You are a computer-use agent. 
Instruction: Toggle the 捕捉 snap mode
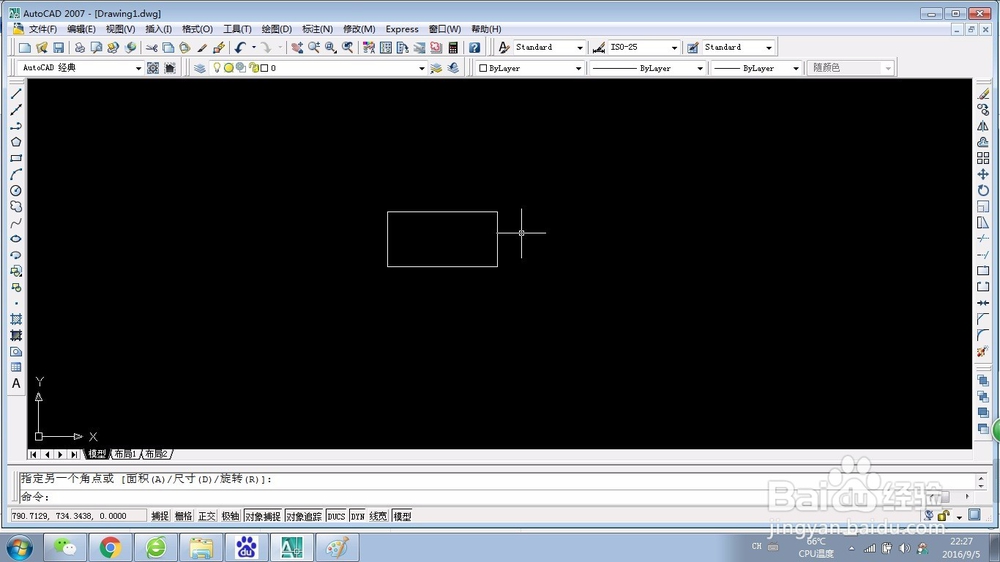tap(160, 516)
